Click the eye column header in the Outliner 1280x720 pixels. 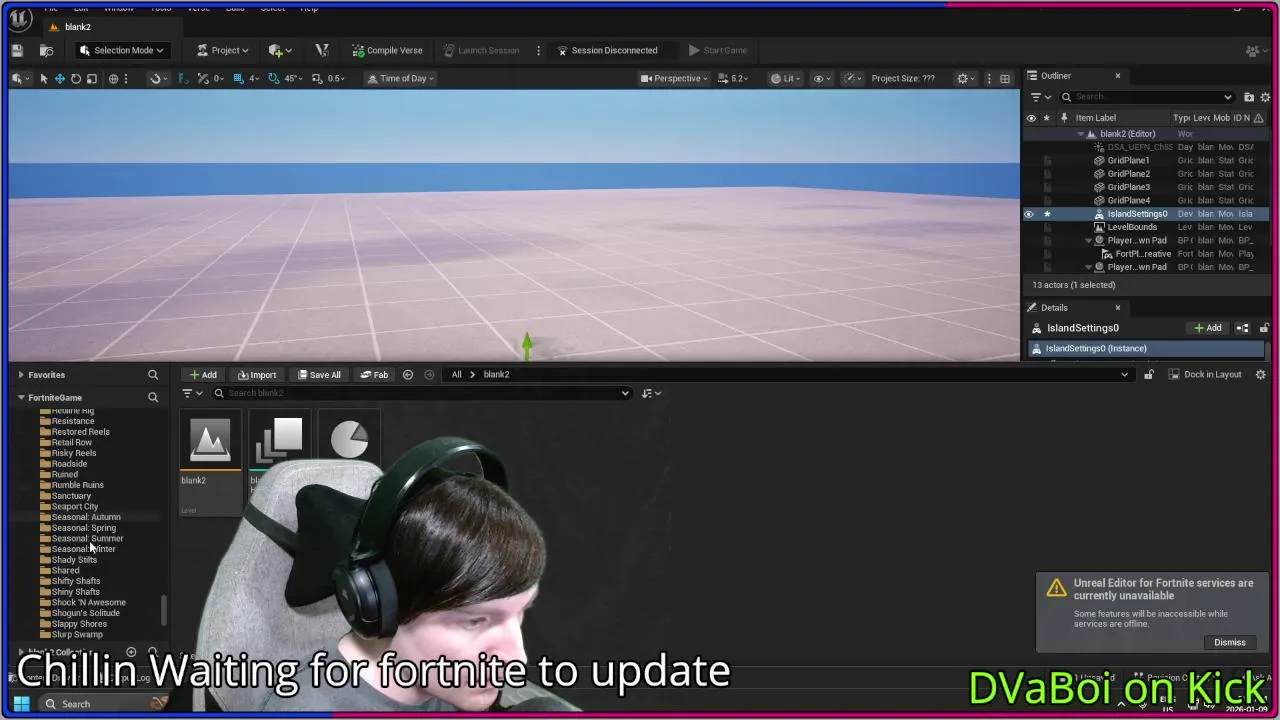[x=1031, y=118]
